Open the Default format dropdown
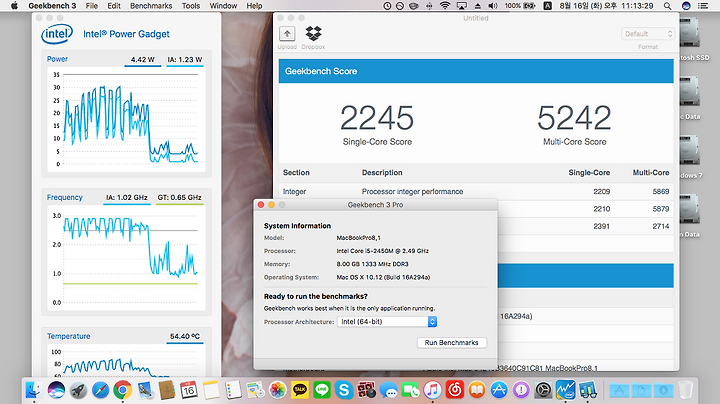The width and height of the screenshot is (720, 404). [648, 34]
